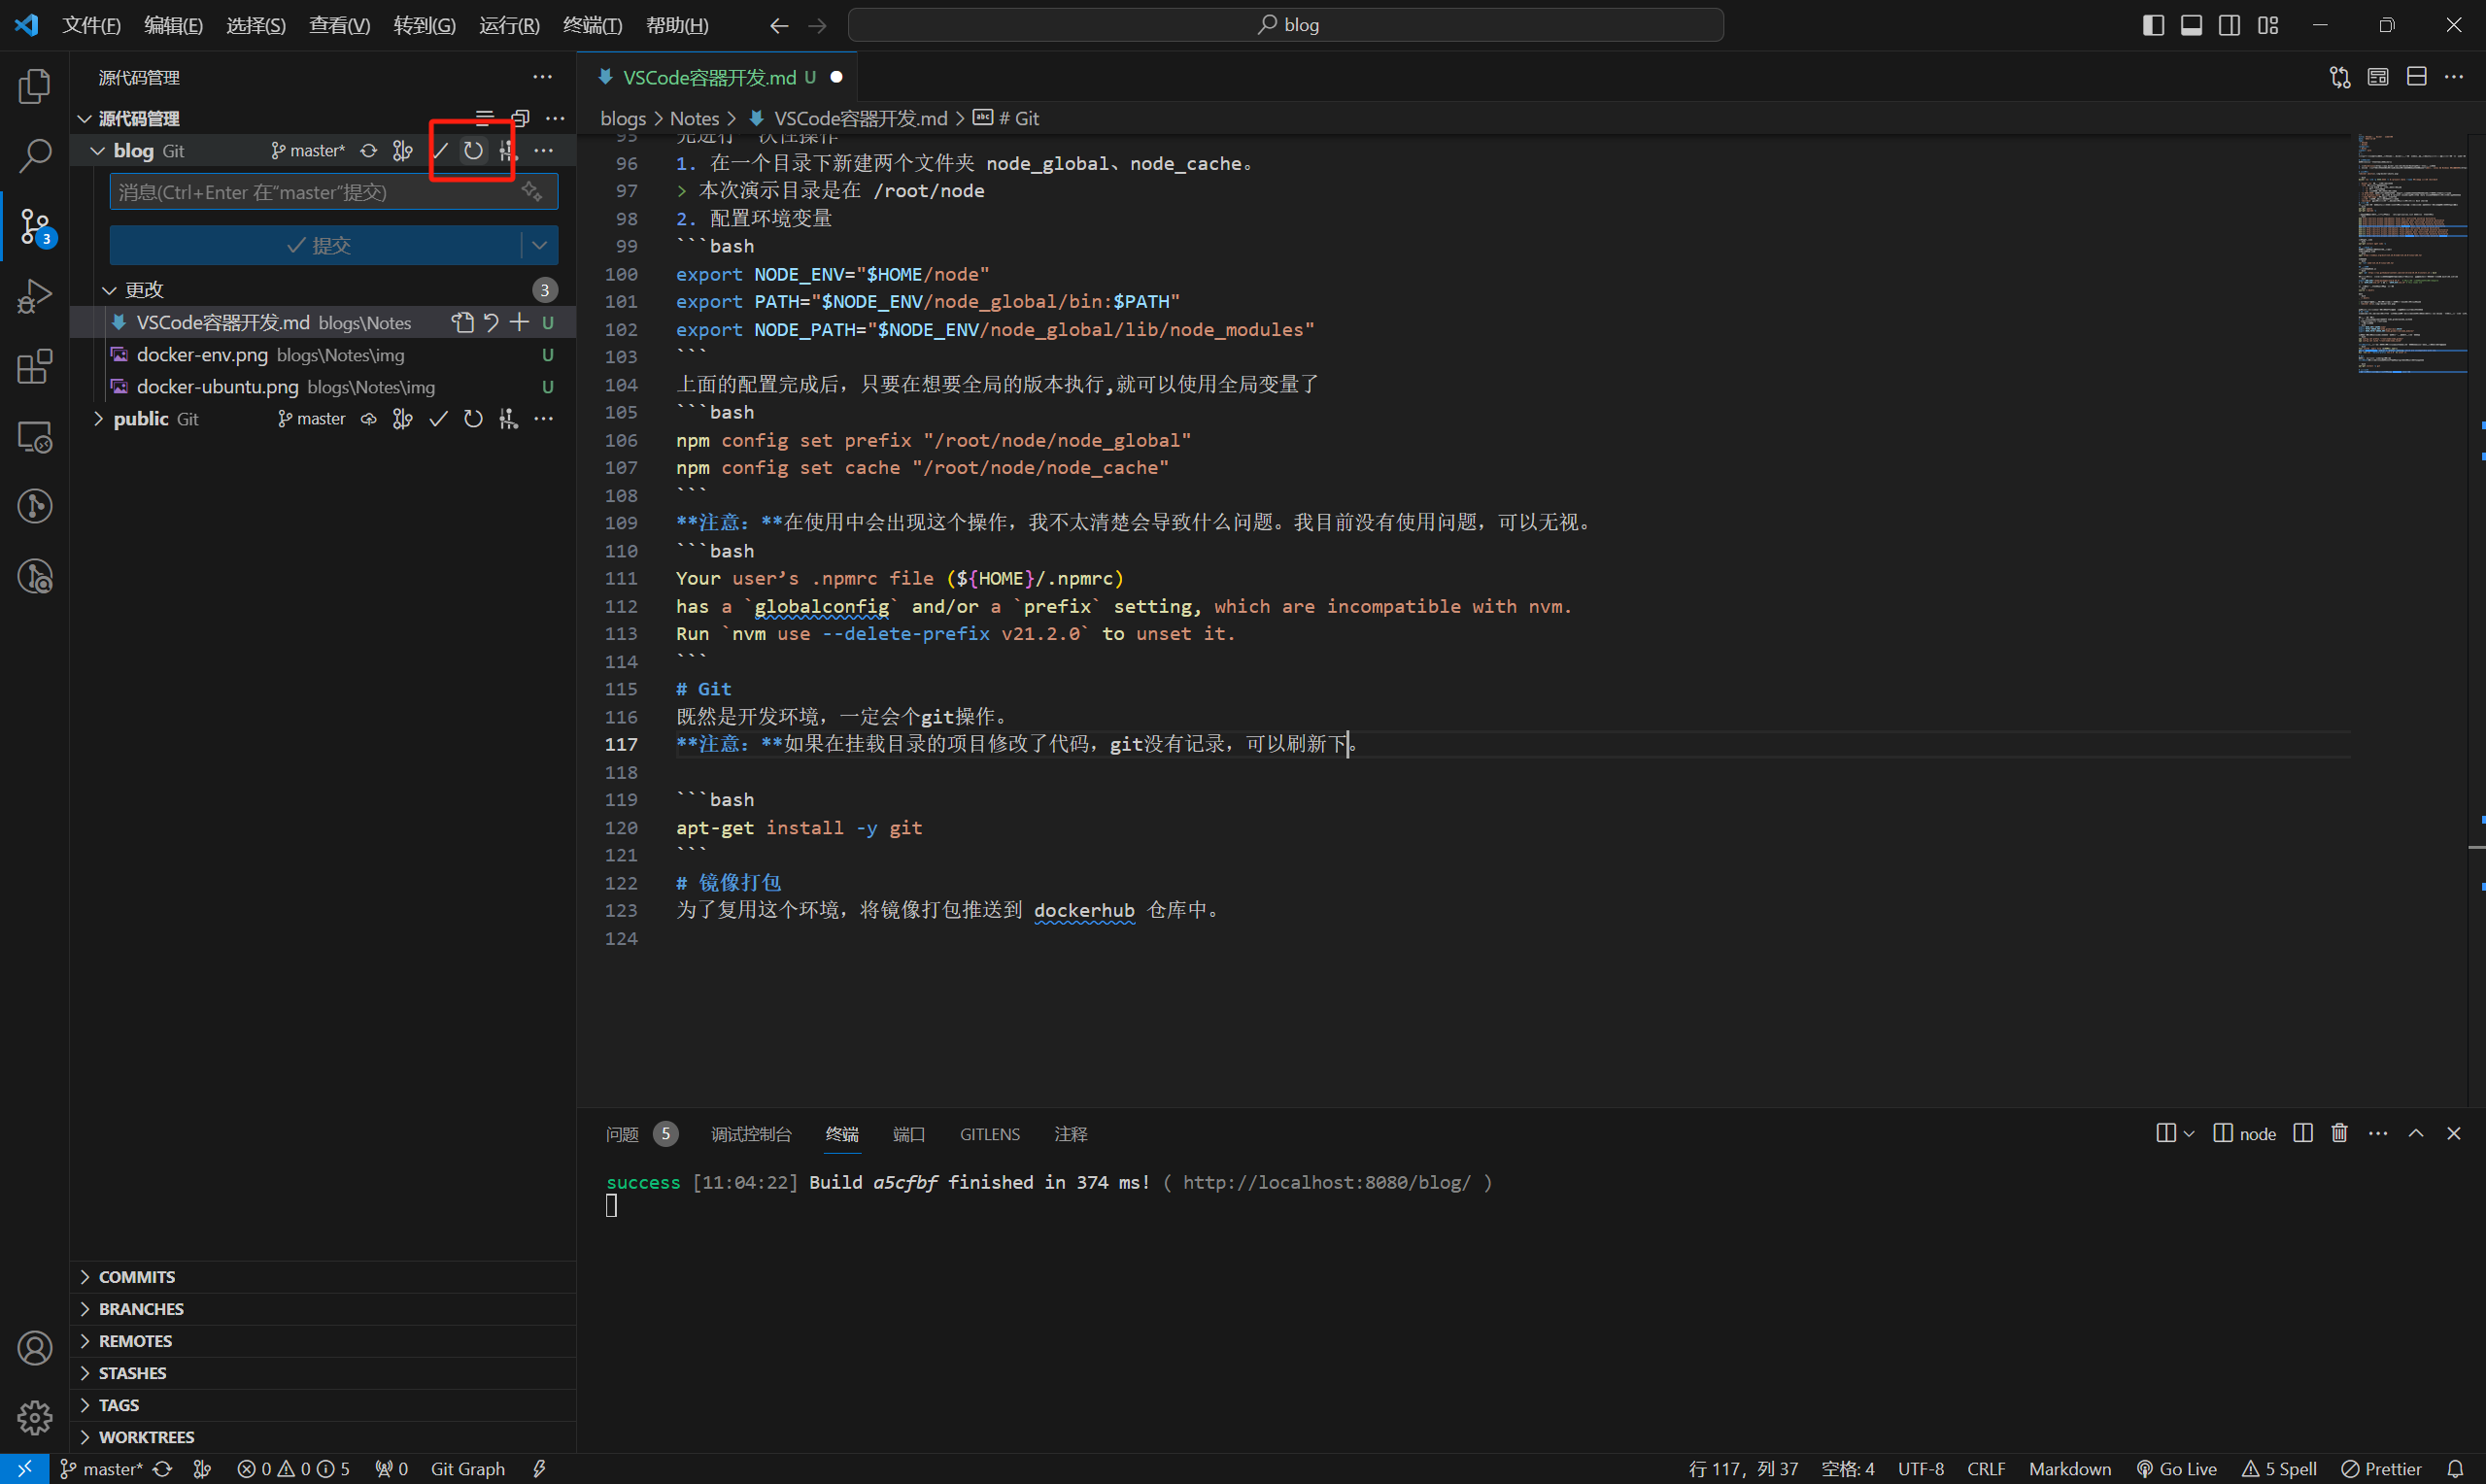Click sync changes icon in blog row

click(369, 151)
